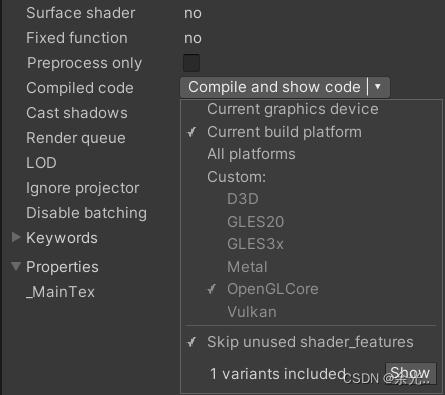Open the dropdown arrow beside Compile and show code
445x395 pixels.
(x=378, y=87)
